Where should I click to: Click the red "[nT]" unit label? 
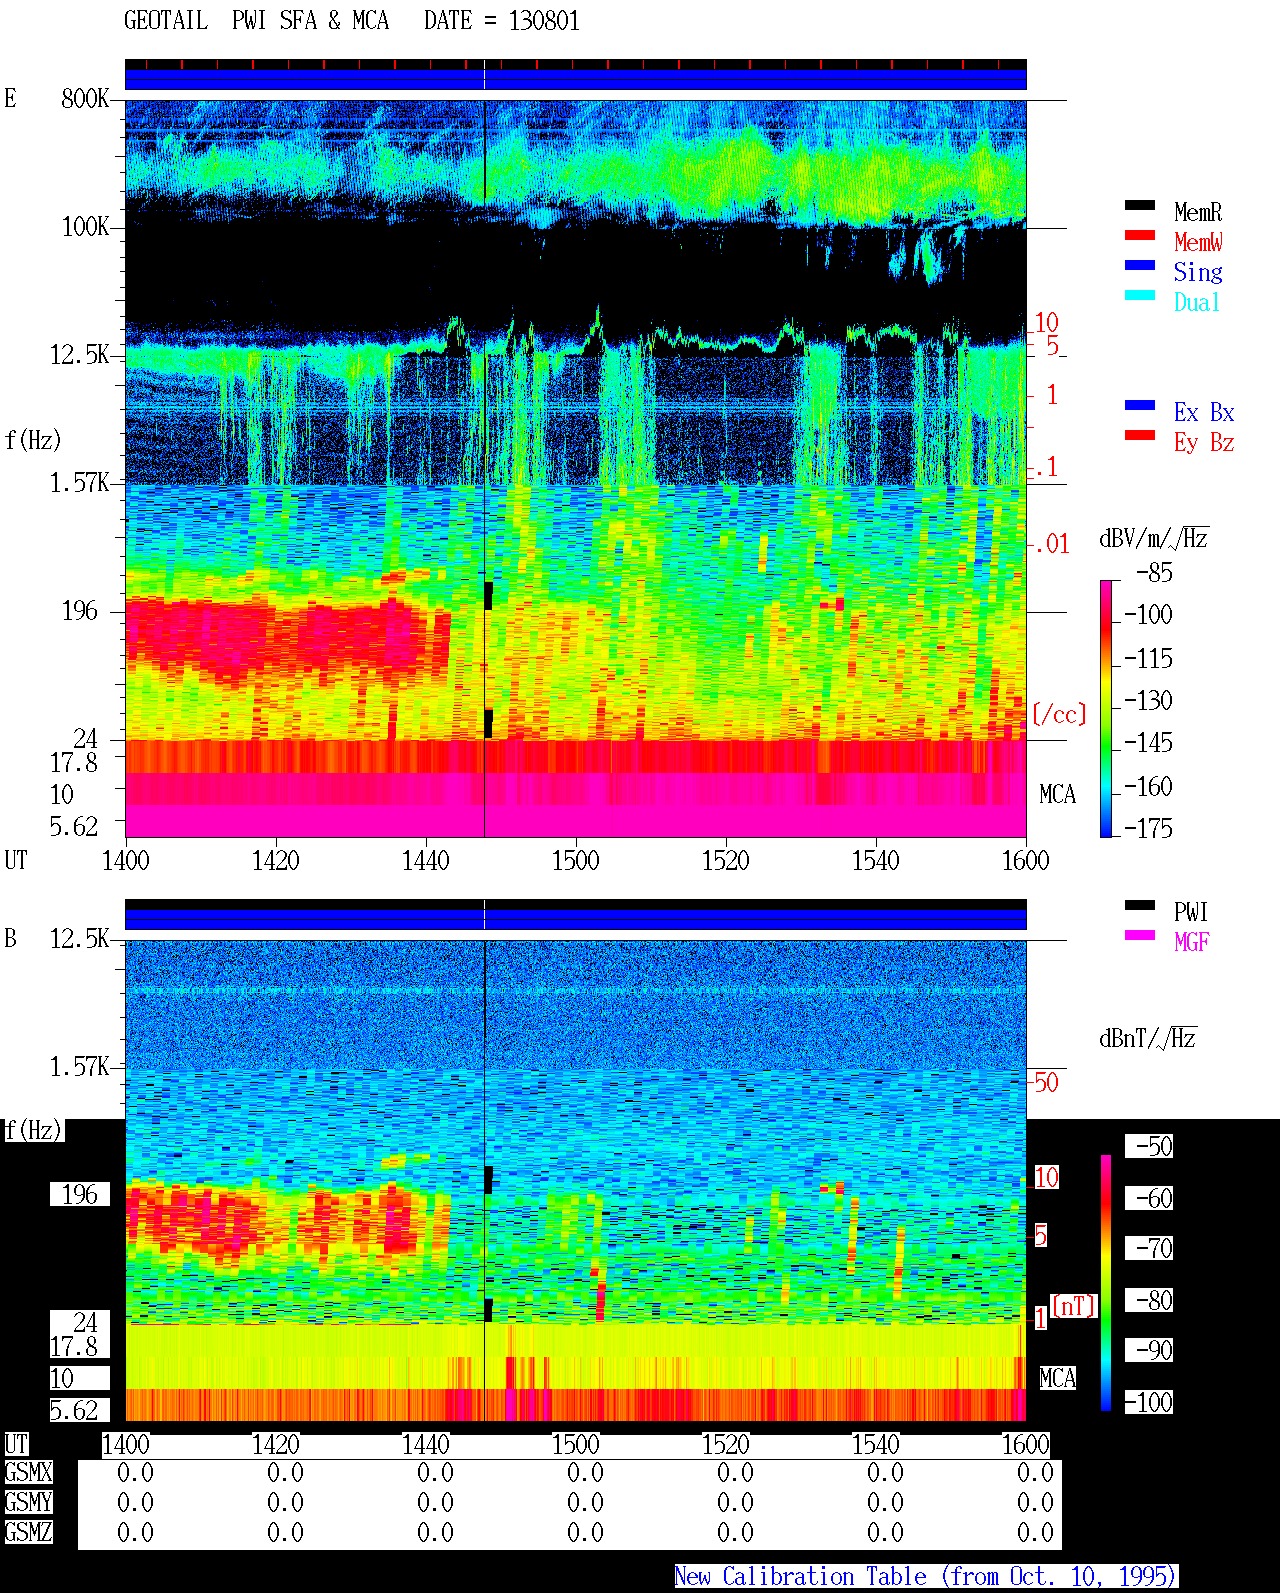click(x=1074, y=1306)
